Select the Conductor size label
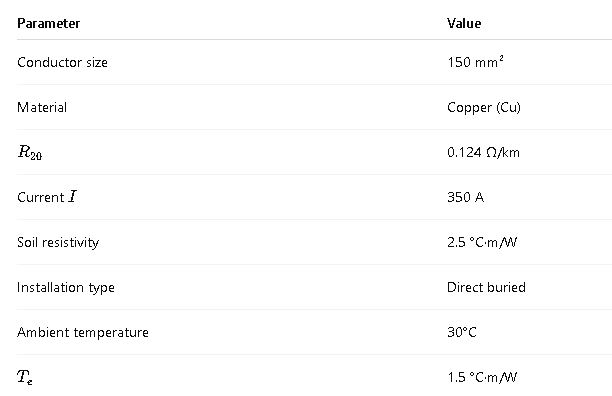The height and width of the screenshot is (396, 612). click(62, 62)
